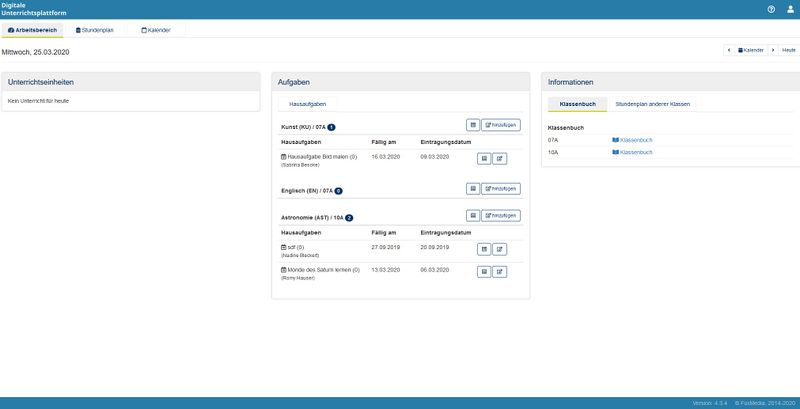Open the help question mark icon

tap(771, 9)
